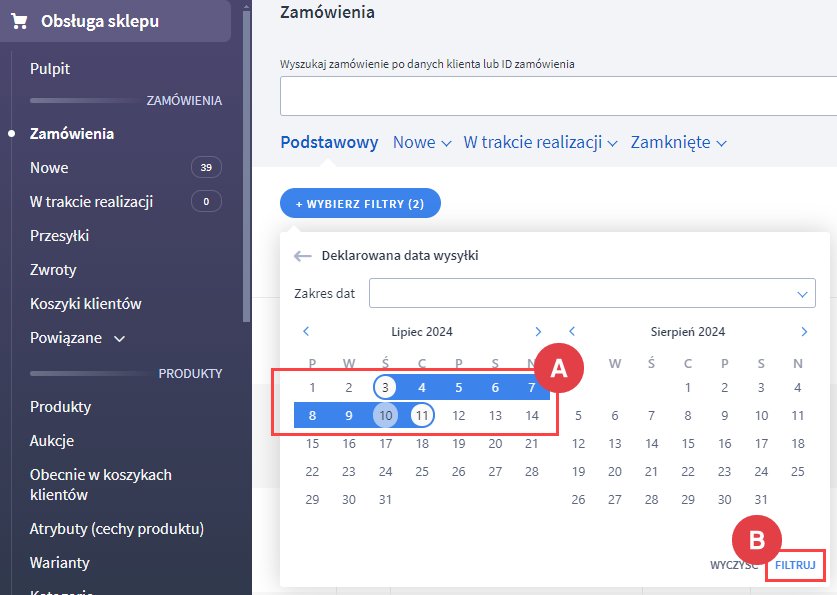837x595 pixels.
Task: Open Produkty in the sidebar menu
Action: (x=60, y=407)
